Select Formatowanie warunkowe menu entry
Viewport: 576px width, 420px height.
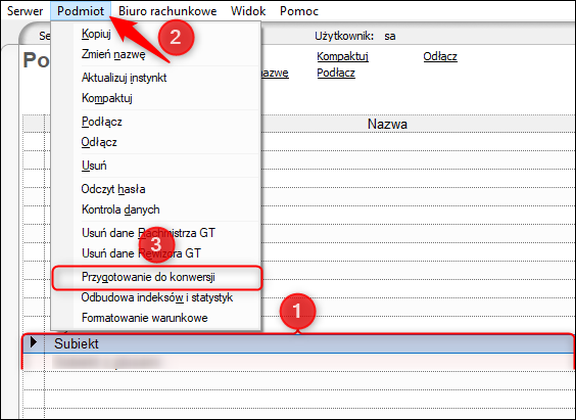click(156, 318)
